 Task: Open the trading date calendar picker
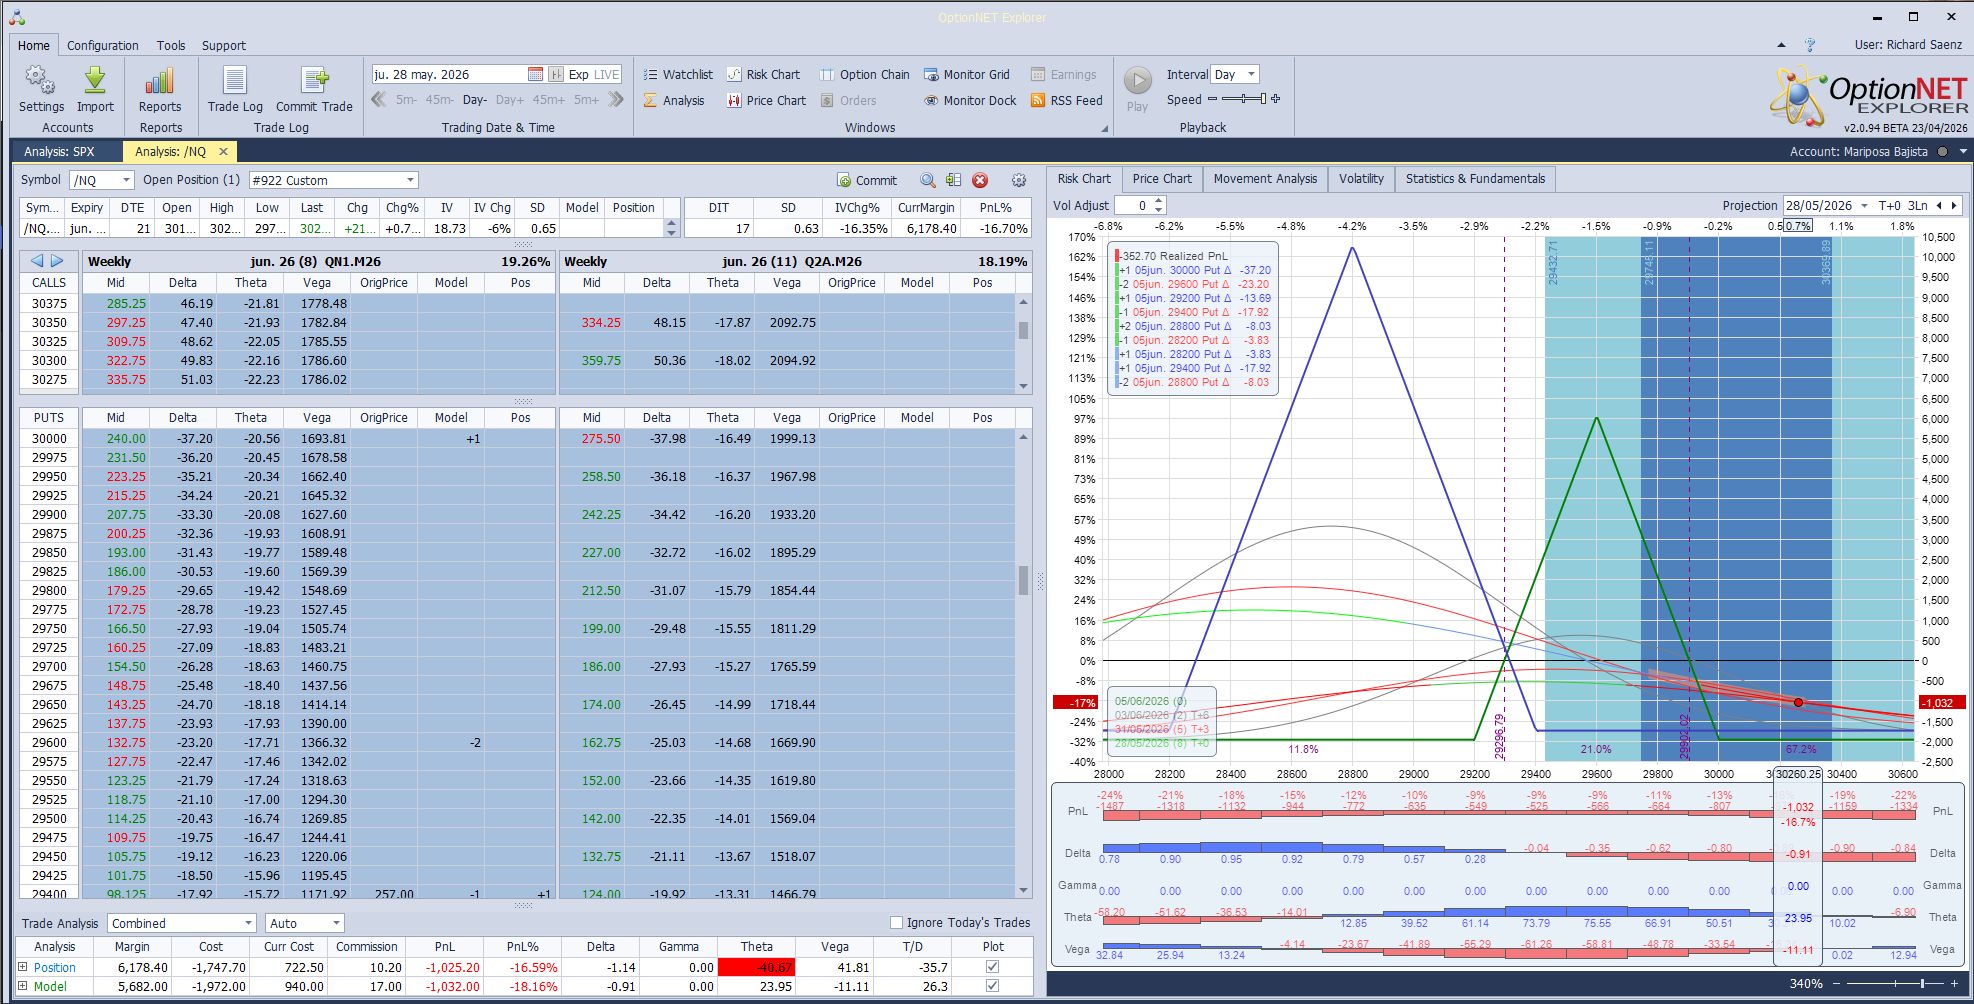tap(535, 74)
